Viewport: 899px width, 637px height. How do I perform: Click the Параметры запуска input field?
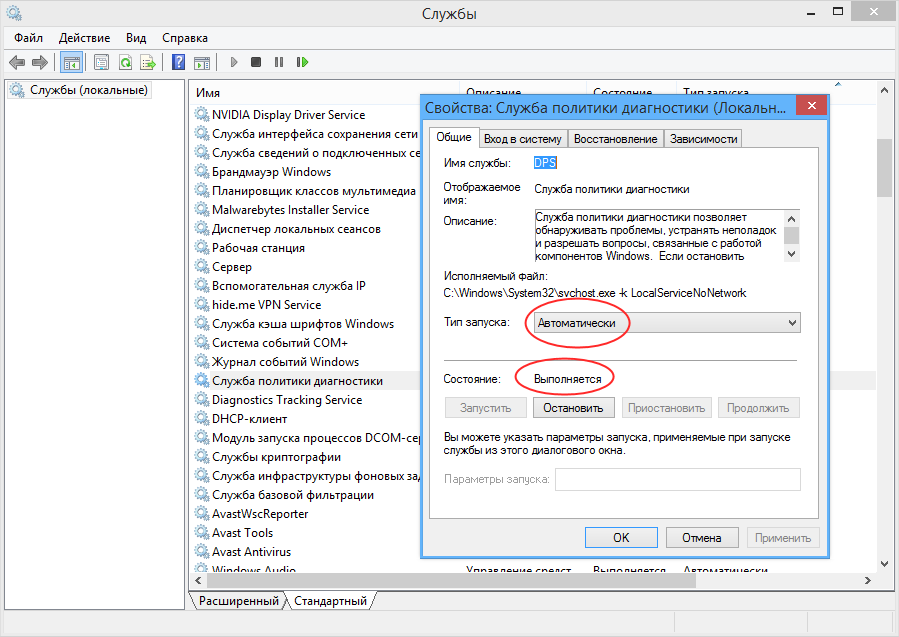coord(678,479)
